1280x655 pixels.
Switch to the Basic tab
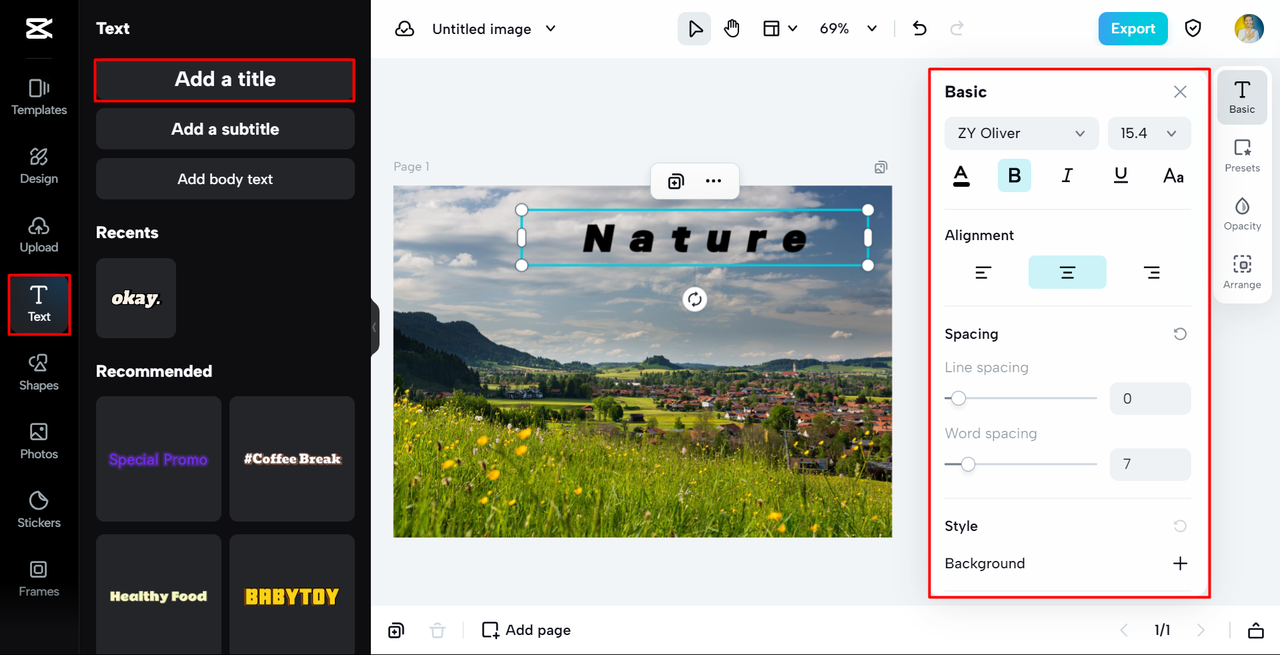point(1242,97)
